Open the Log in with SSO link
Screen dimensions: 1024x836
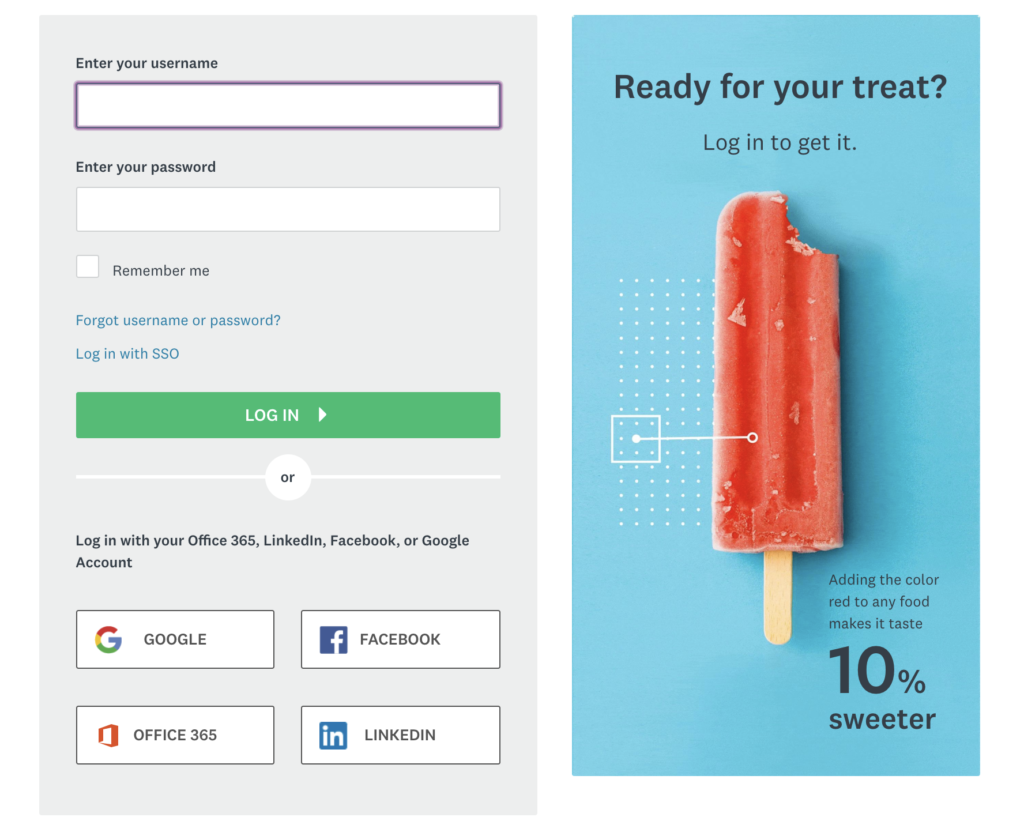click(127, 353)
